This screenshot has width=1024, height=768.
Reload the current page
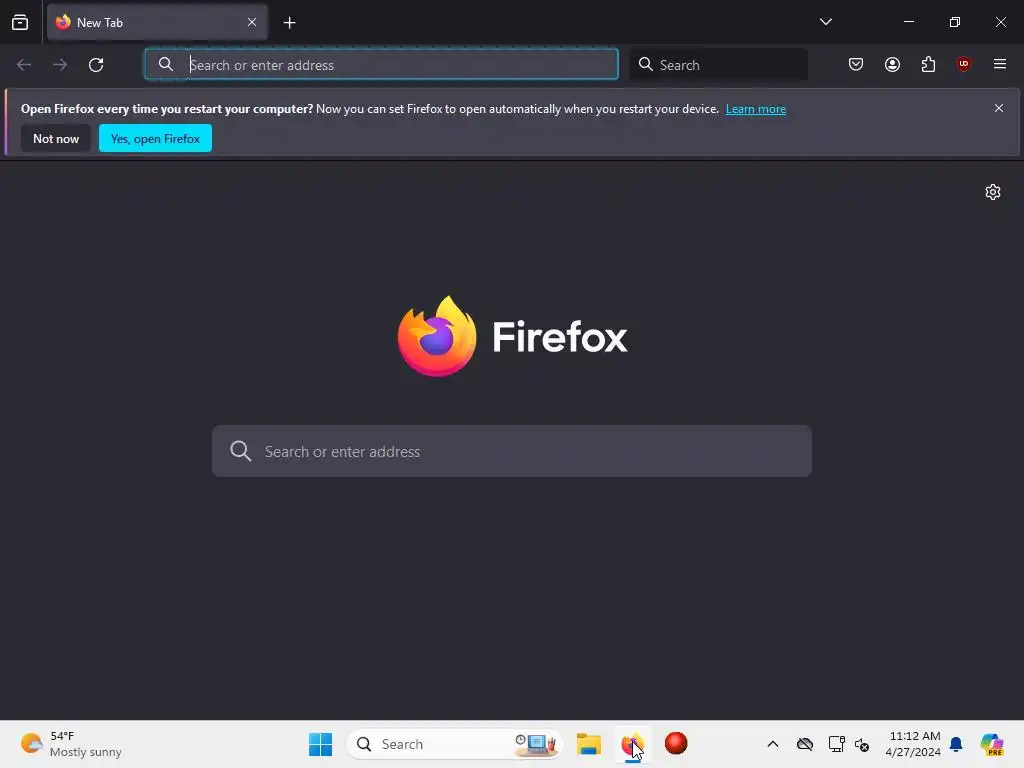[x=96, y=65]
